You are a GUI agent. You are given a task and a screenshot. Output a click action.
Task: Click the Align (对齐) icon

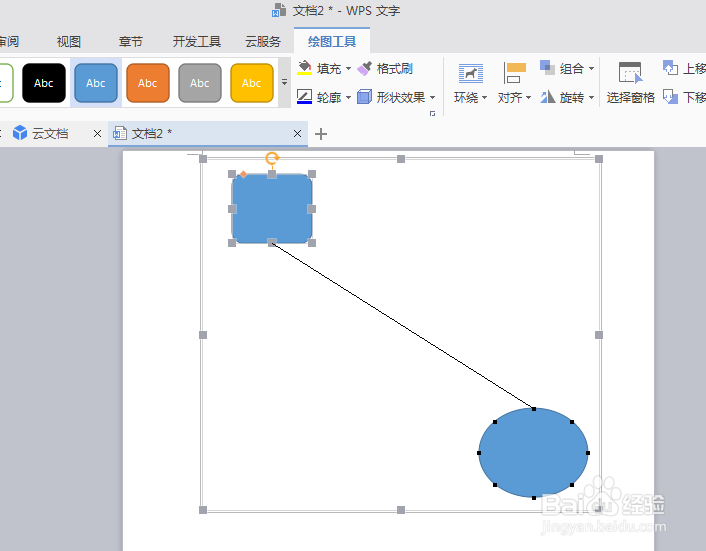(x=514, y=73)
